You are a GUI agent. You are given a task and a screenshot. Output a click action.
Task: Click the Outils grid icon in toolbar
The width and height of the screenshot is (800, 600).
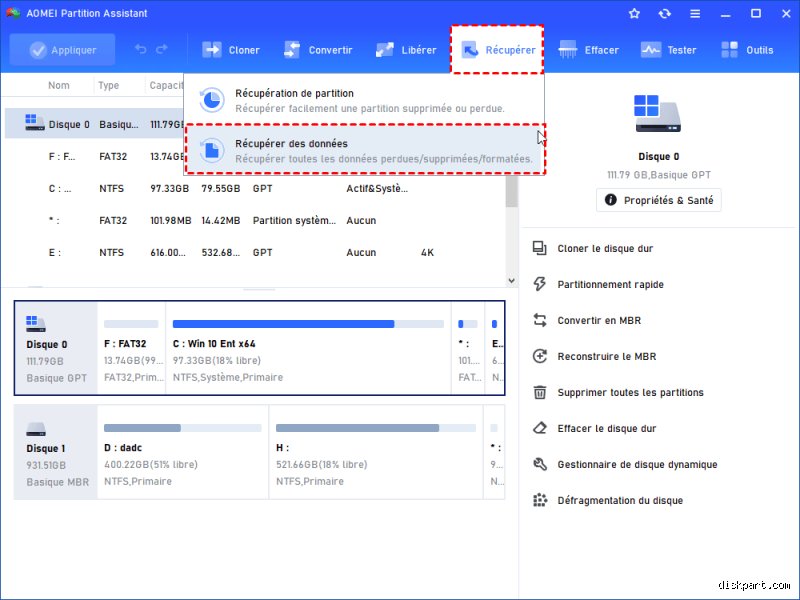730,50
